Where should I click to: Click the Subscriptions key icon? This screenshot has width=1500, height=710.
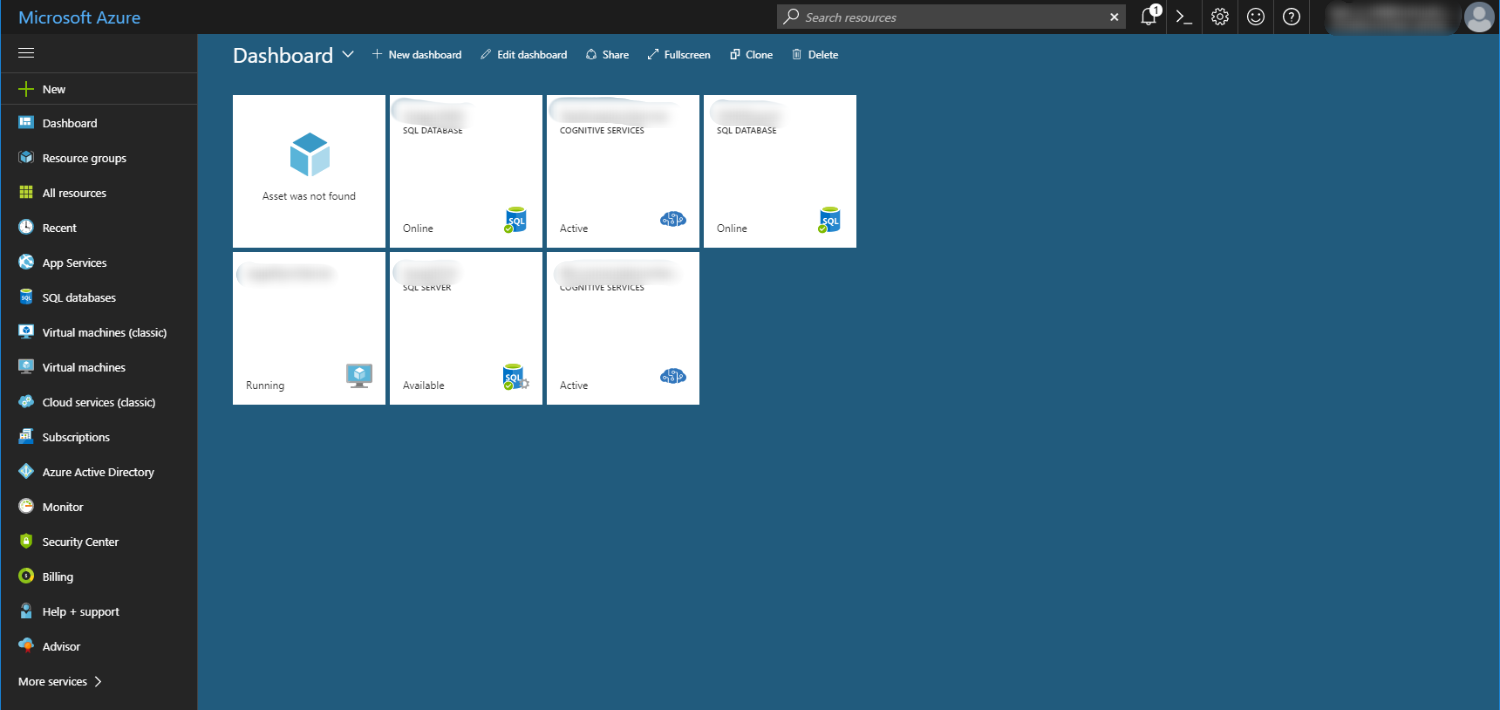pos(26,437)
